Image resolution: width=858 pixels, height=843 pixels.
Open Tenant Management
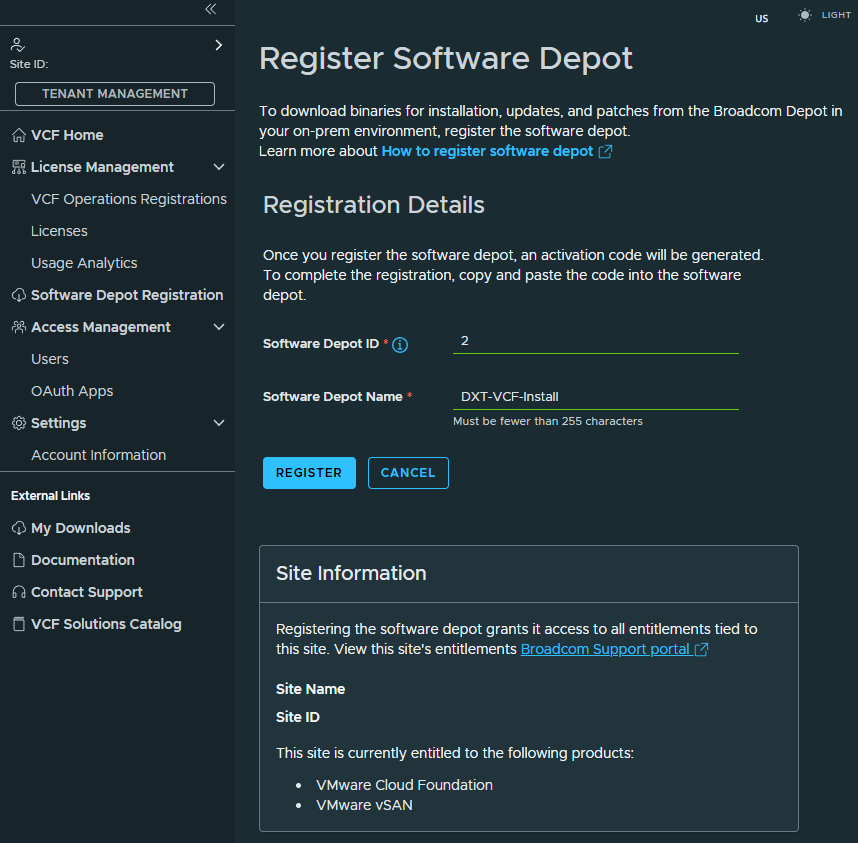[115, 94]
